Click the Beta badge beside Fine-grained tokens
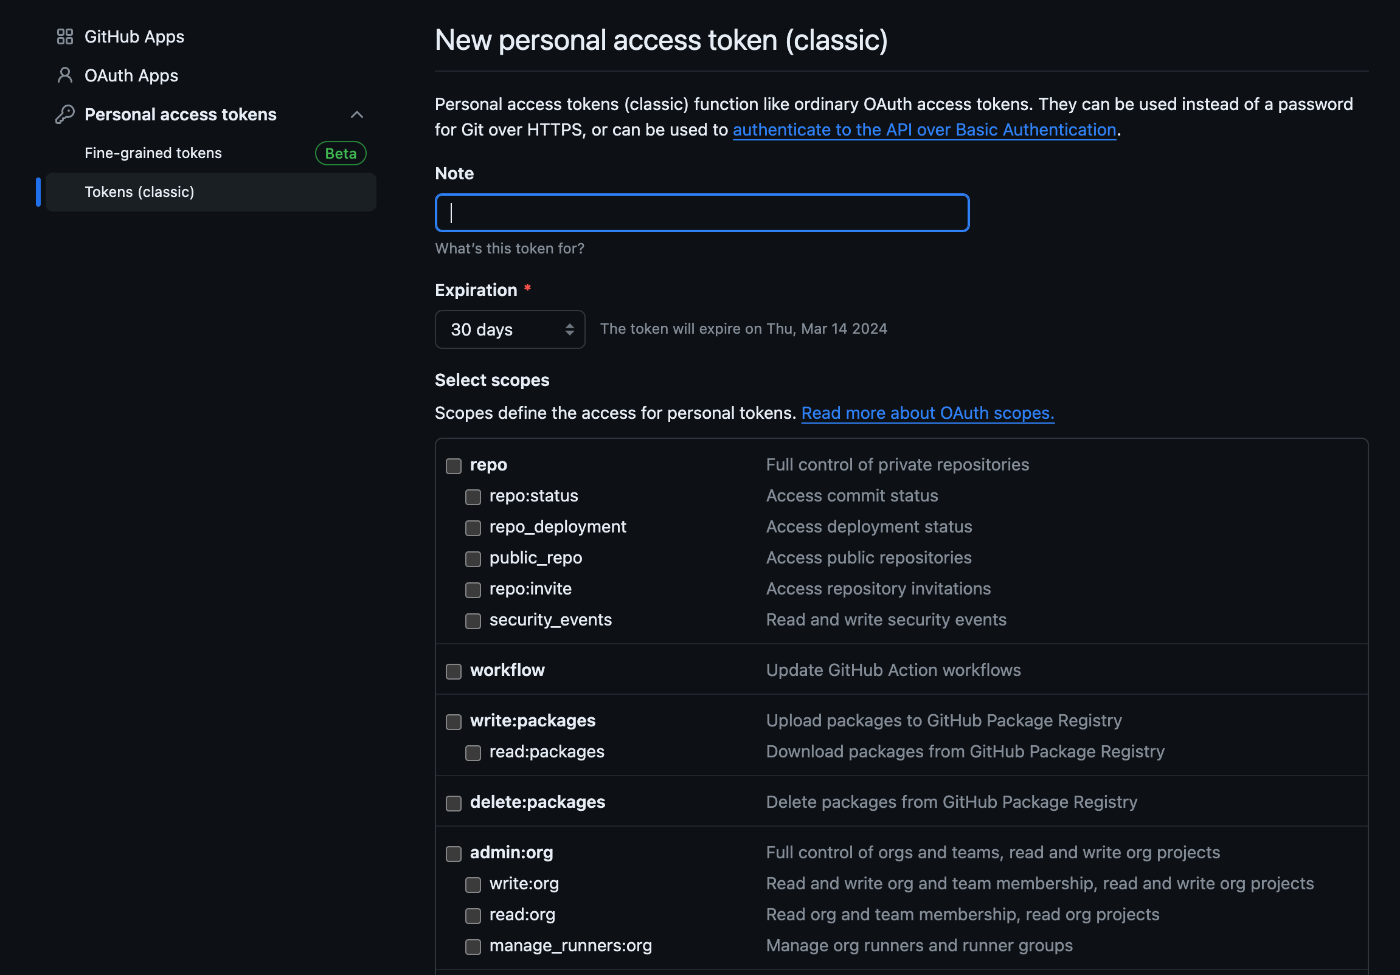Screen dimensions: 1400x975 pyautogui.click(x=341, y=153)
